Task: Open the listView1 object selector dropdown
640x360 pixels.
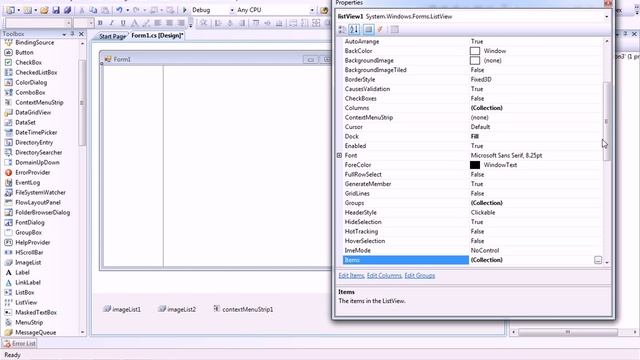Action: [x=607, y=17]
